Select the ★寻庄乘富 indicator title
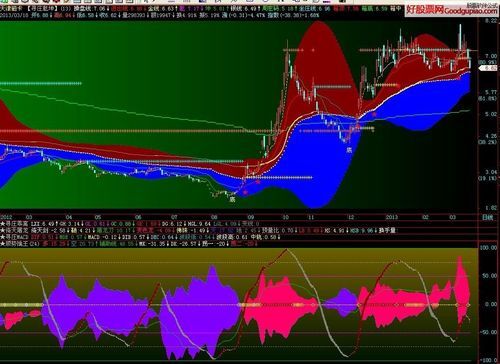This screenshot has width=500, height=364. point(15,224)
